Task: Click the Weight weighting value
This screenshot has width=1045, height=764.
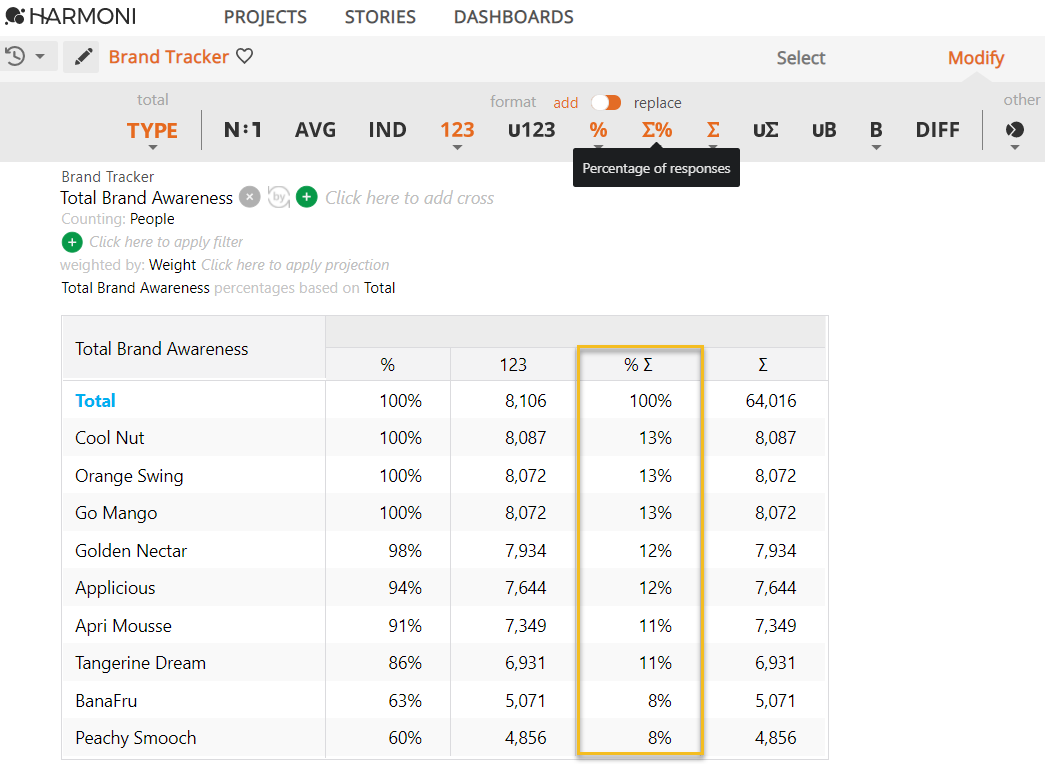Action: 173,265
